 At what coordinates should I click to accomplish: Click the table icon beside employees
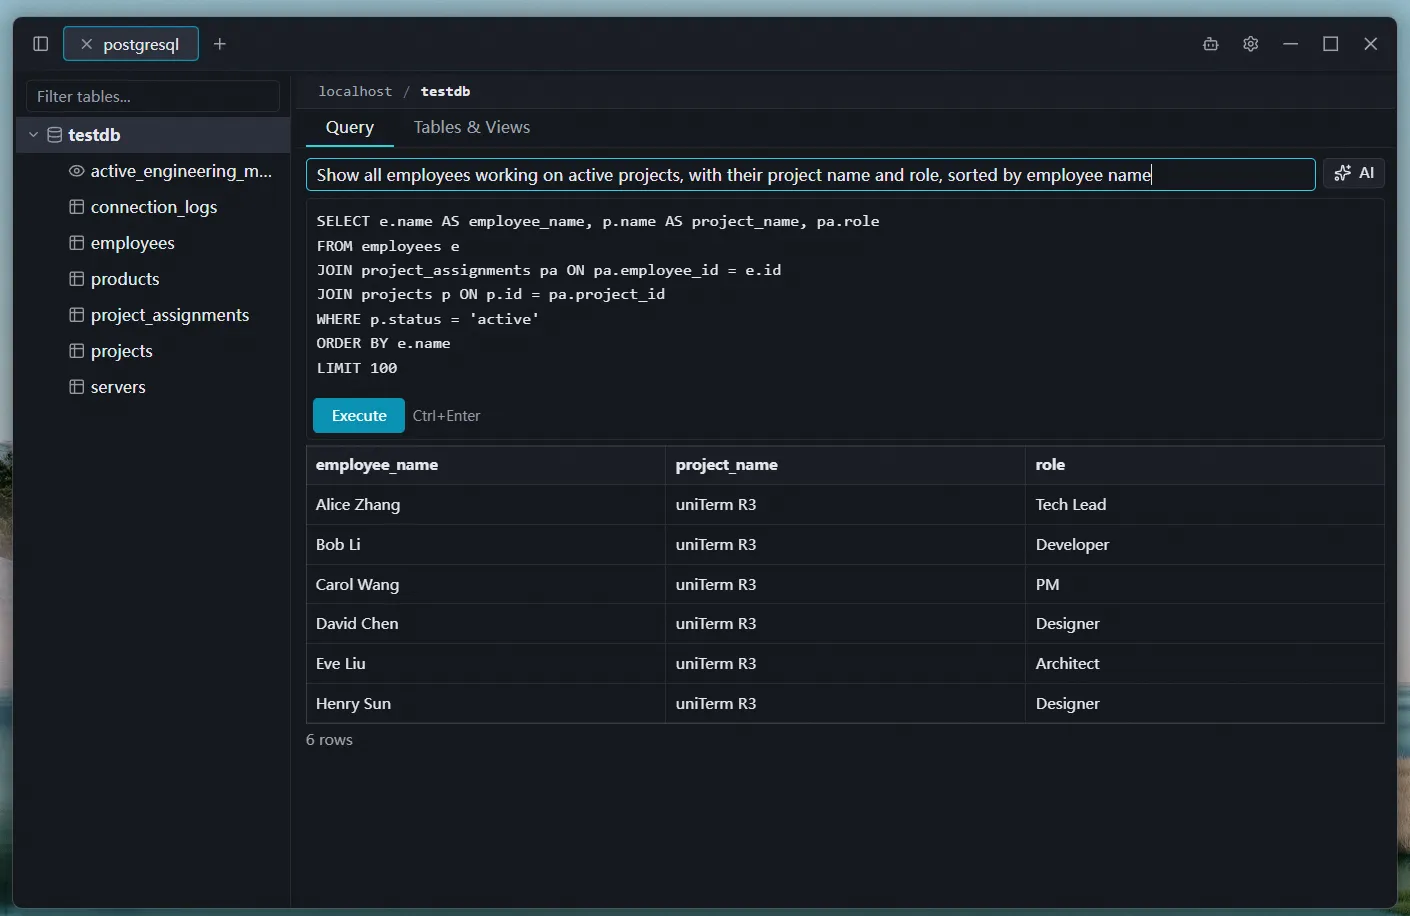76,243
